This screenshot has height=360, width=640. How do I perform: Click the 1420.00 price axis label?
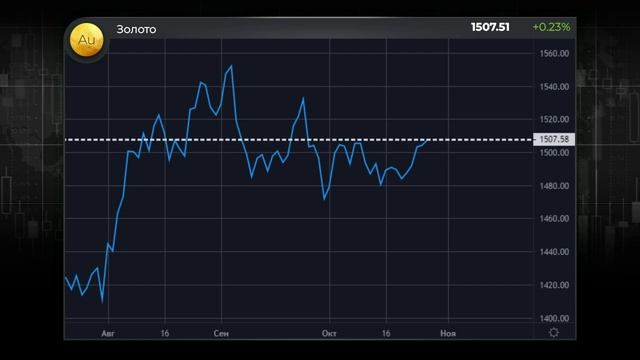pyautogui.click(x=554, y=285)
